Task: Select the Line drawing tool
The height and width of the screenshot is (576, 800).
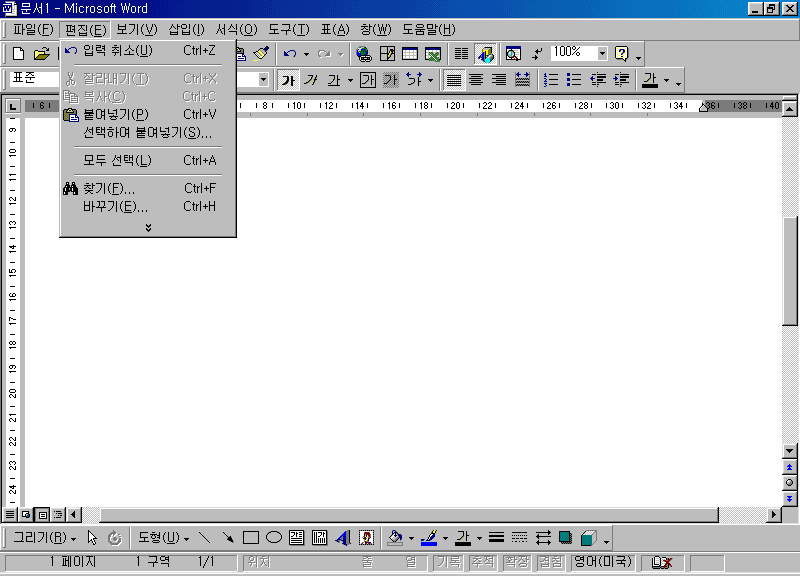Action: (205, 538)
